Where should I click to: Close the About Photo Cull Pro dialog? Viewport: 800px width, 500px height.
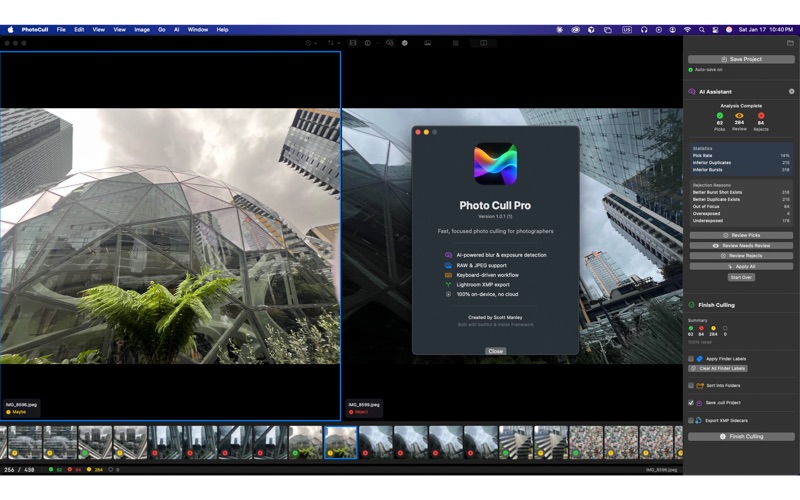click(x=495, y=351)
